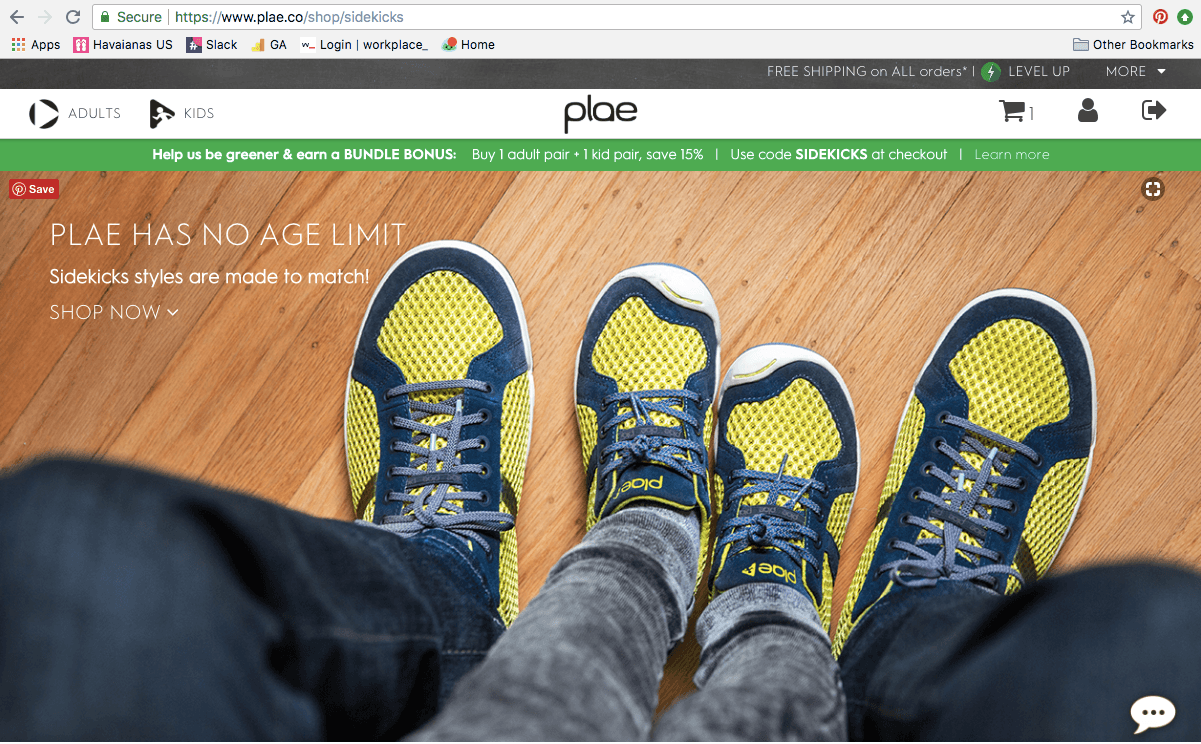
Task: Reload the page in browser
Action: point(73,17)
